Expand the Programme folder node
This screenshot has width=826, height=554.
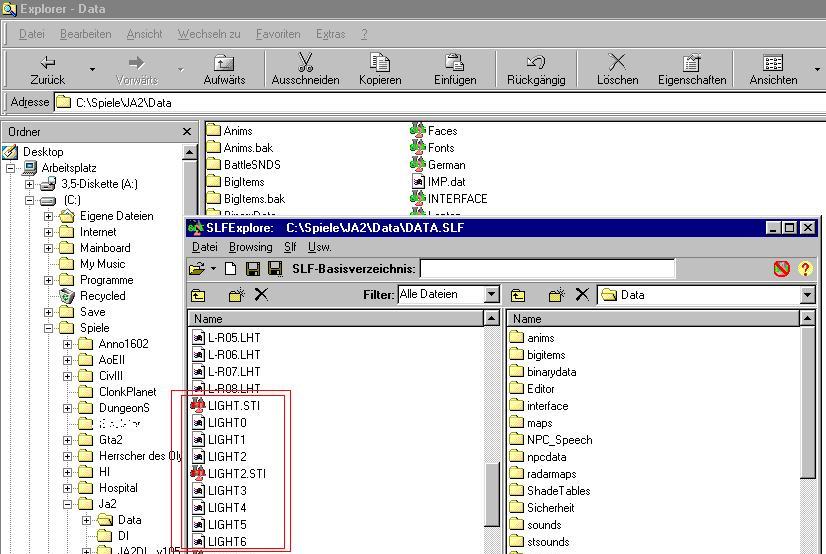[48, 280]
